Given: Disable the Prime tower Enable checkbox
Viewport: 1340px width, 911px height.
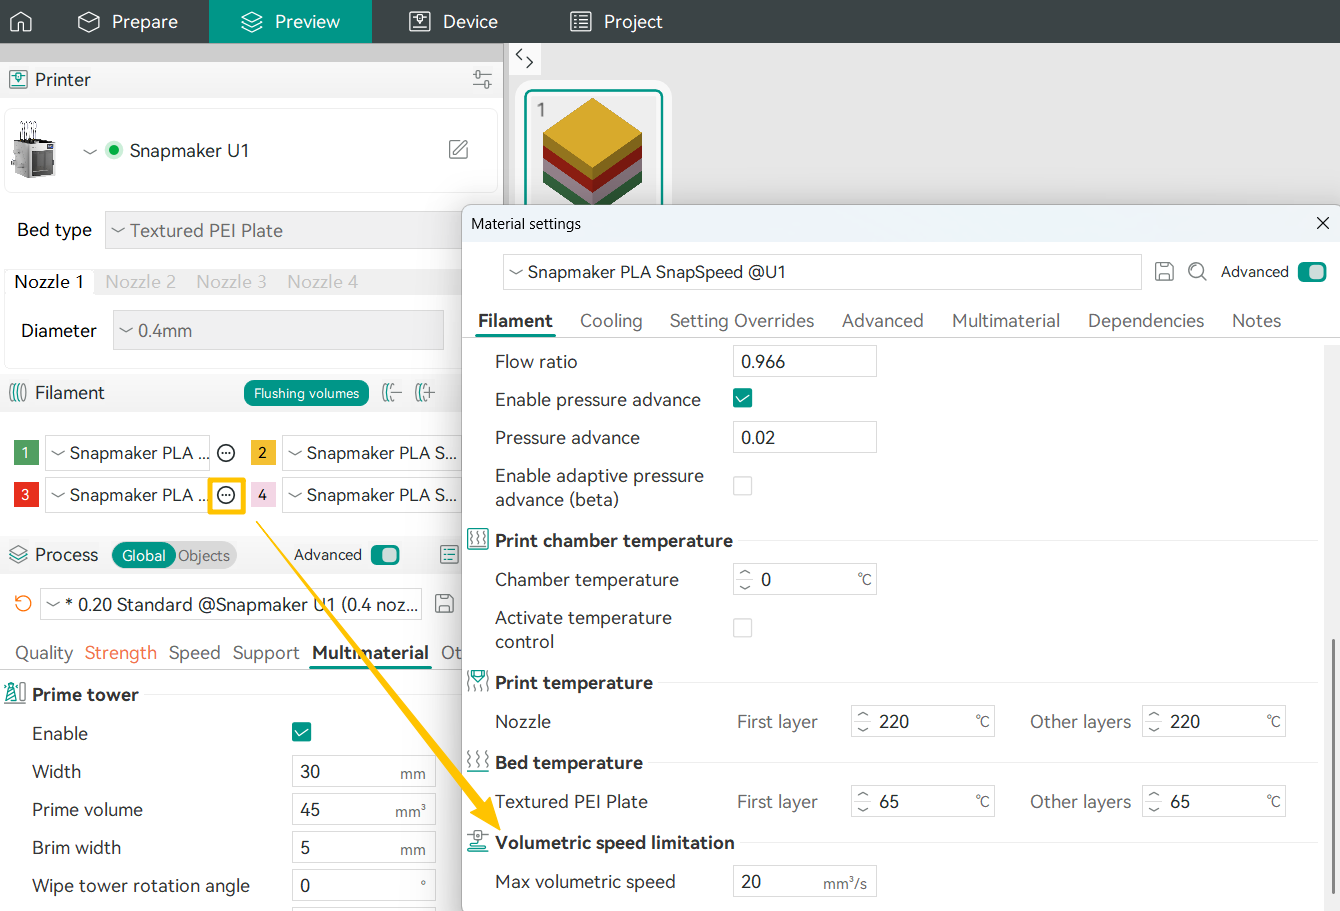Looking at the screenshot, I should tap(301, 733).
